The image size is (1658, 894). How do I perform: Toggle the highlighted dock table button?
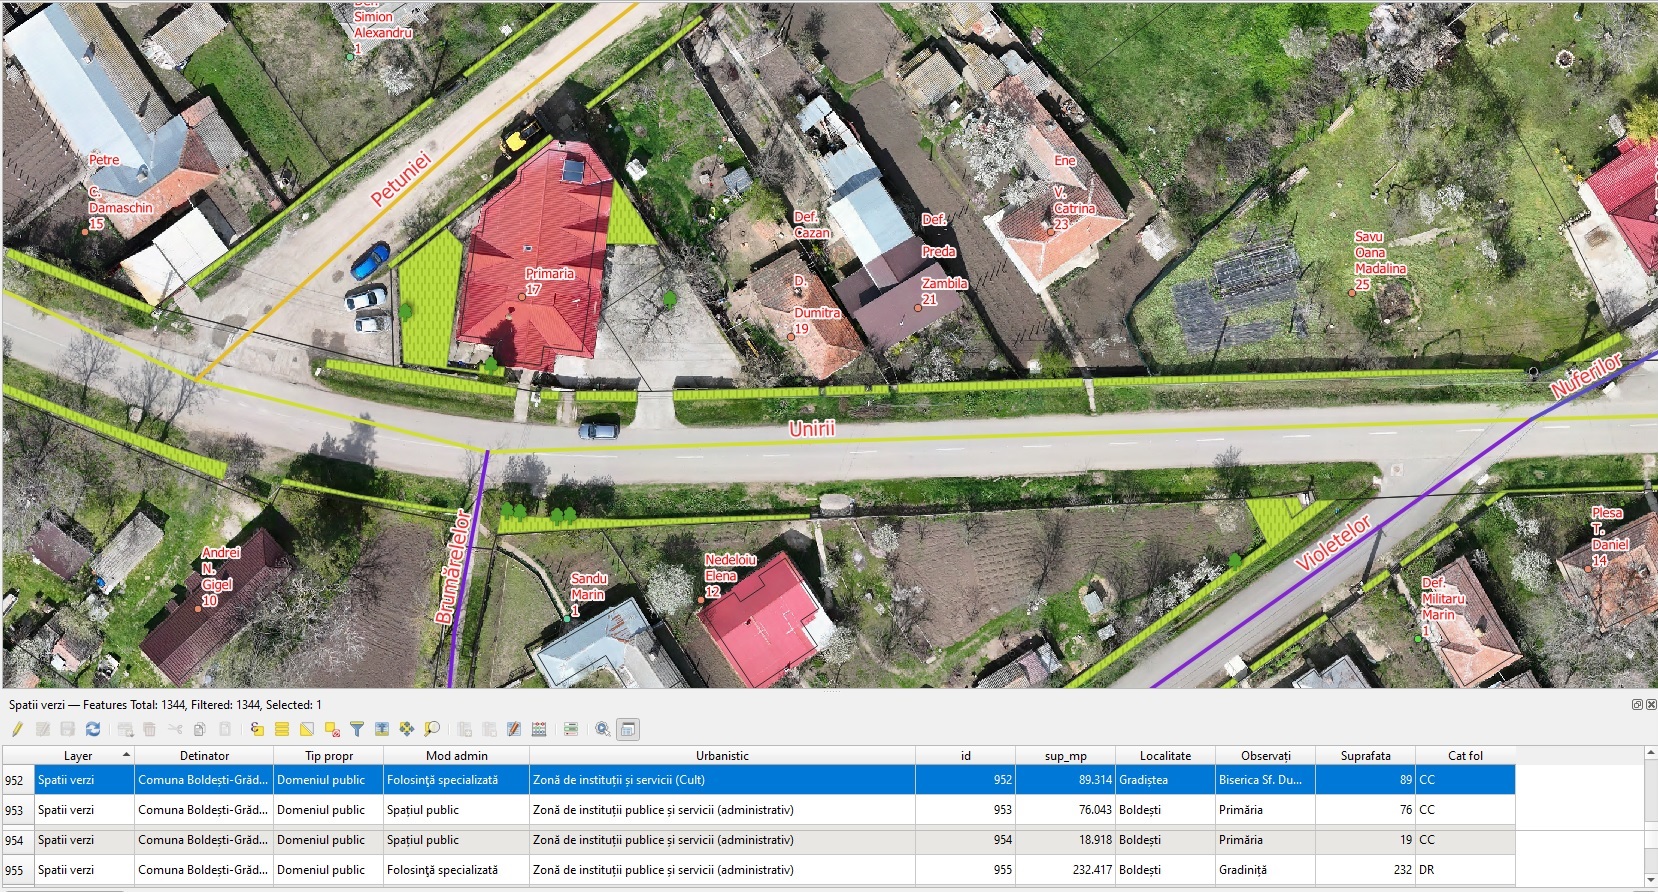point(628,730)
